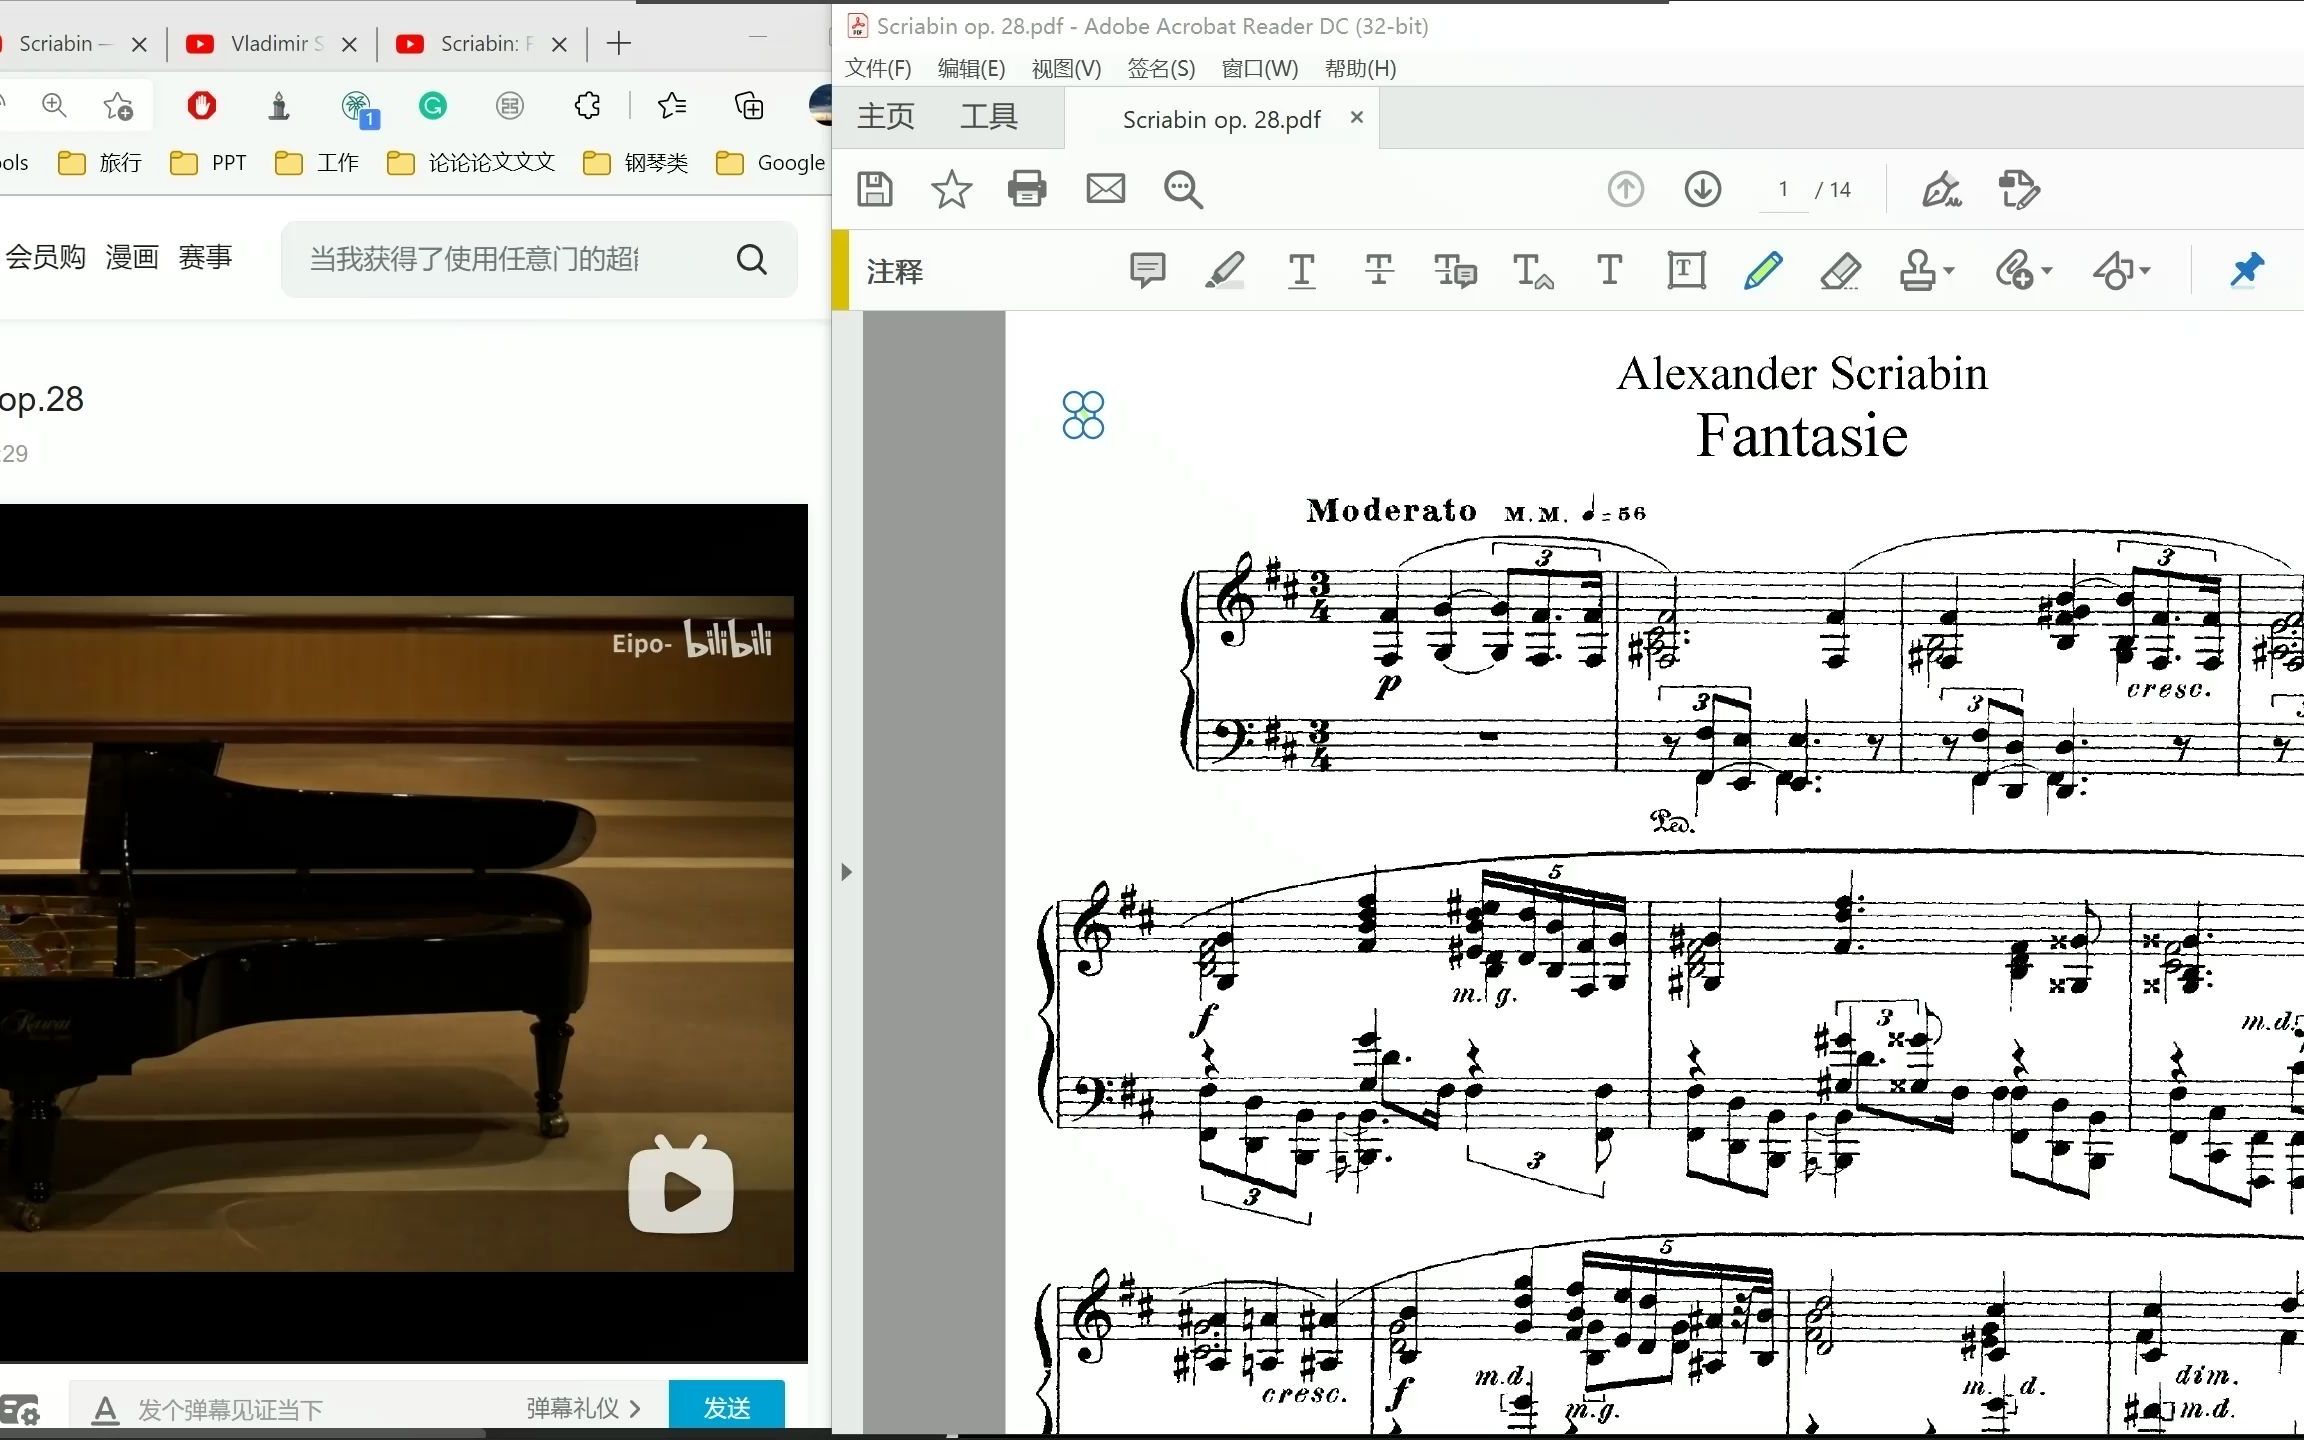Star the PDF file as favorite
Viewport: 2304px width, 1440px height.
coord(951,189)
